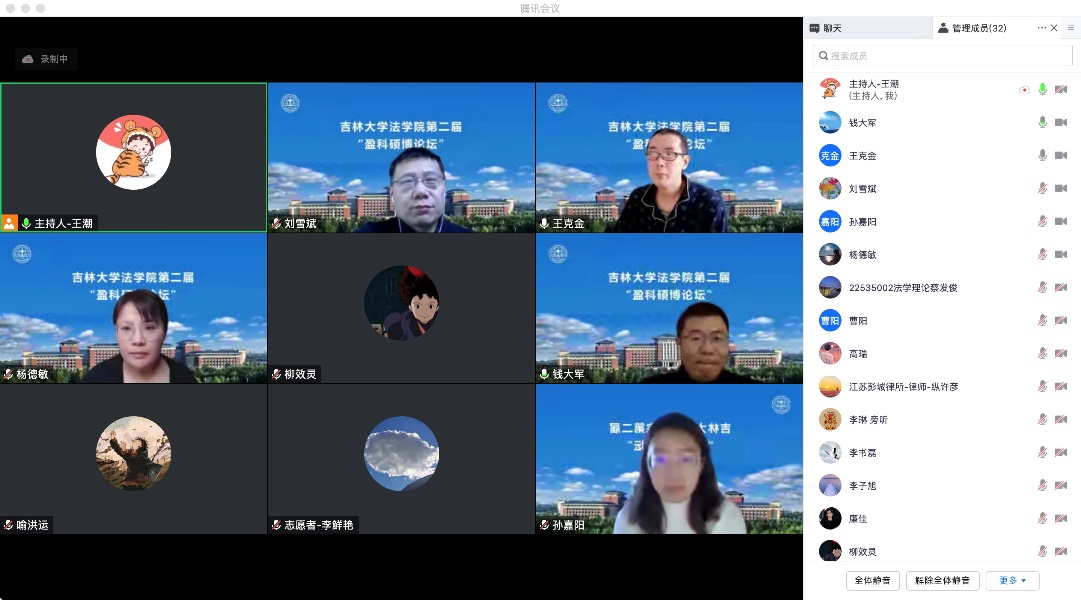Click 钱大军's green microphone icon in member list

coord(1042,122)
